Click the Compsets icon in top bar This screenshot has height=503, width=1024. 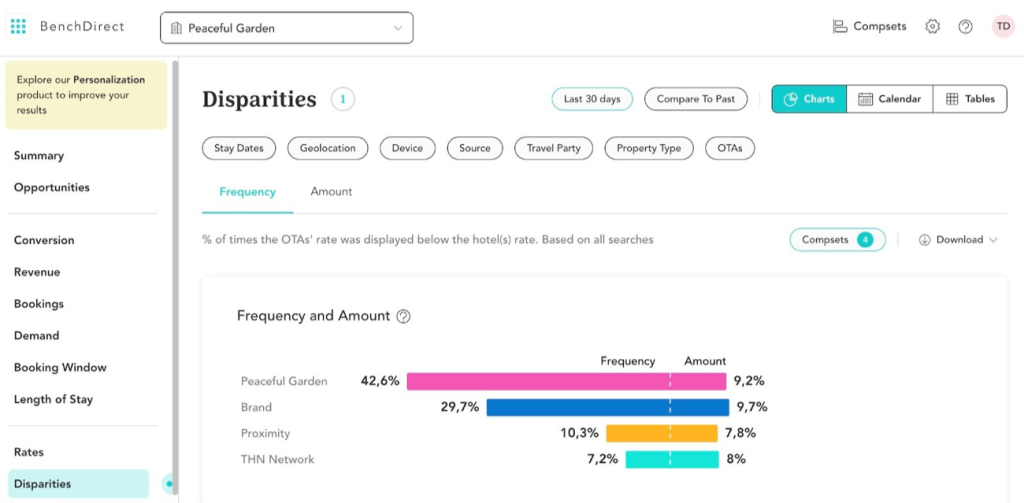point(840,27)
